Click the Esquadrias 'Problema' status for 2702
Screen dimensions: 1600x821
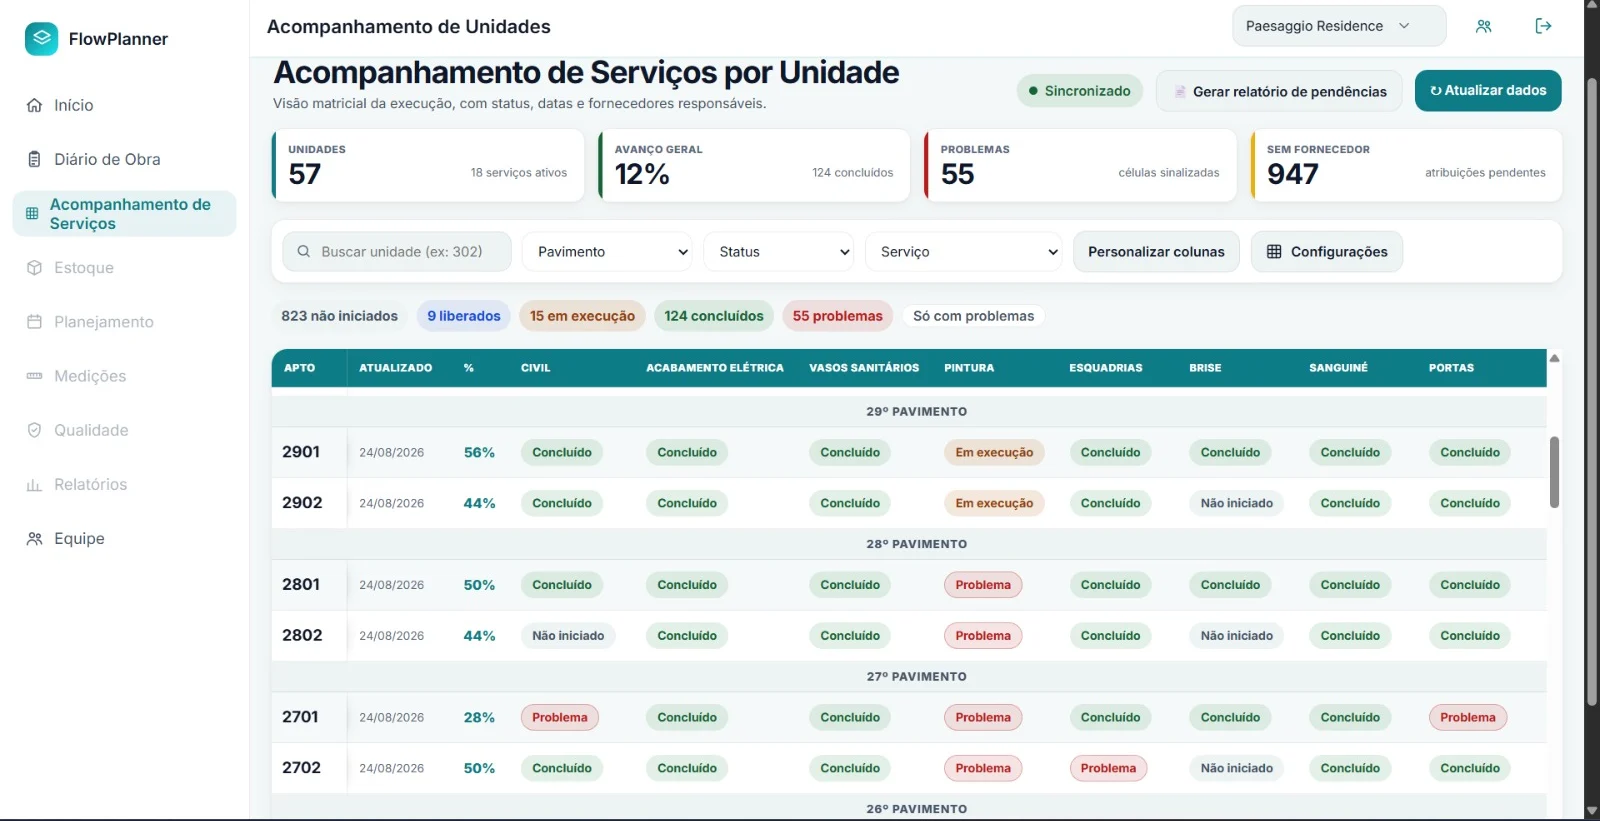[x=1108, y=769]
